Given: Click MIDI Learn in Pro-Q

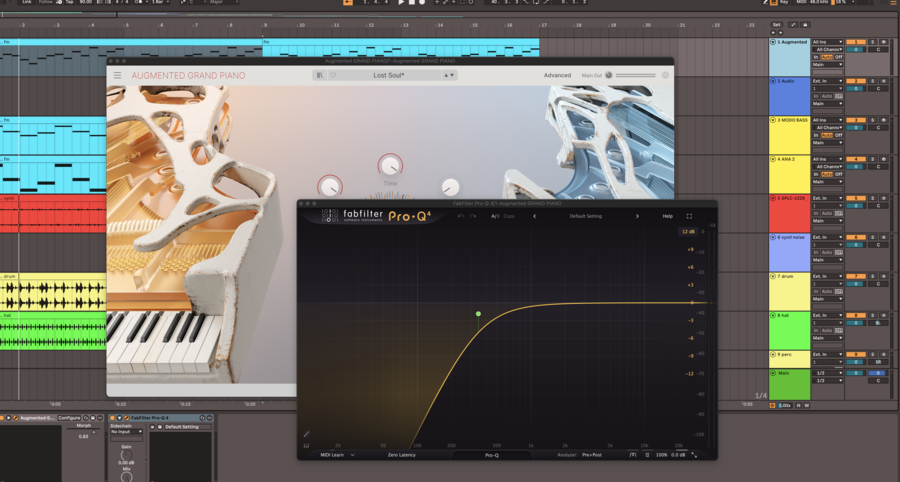Looking at the screenshot, I should 332,455.
